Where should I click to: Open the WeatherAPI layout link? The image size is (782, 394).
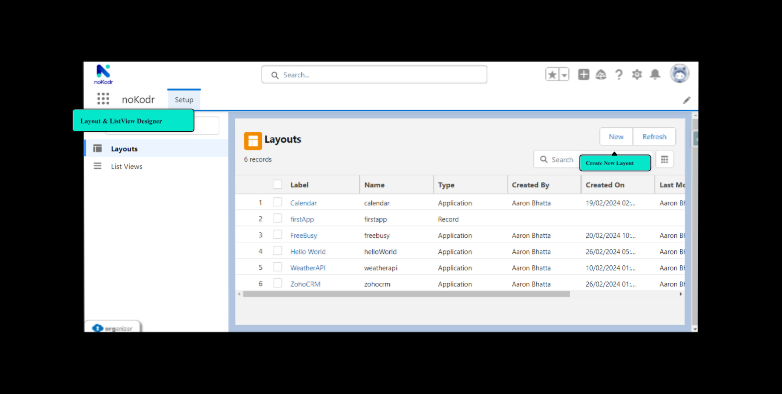308,268
